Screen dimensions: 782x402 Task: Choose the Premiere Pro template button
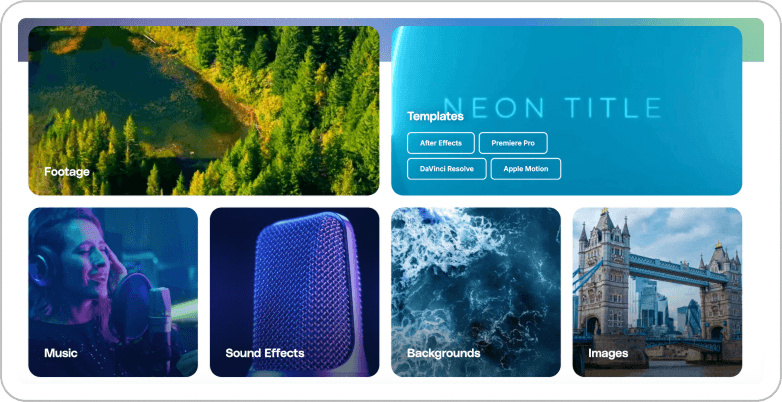(x=513, y=143)
